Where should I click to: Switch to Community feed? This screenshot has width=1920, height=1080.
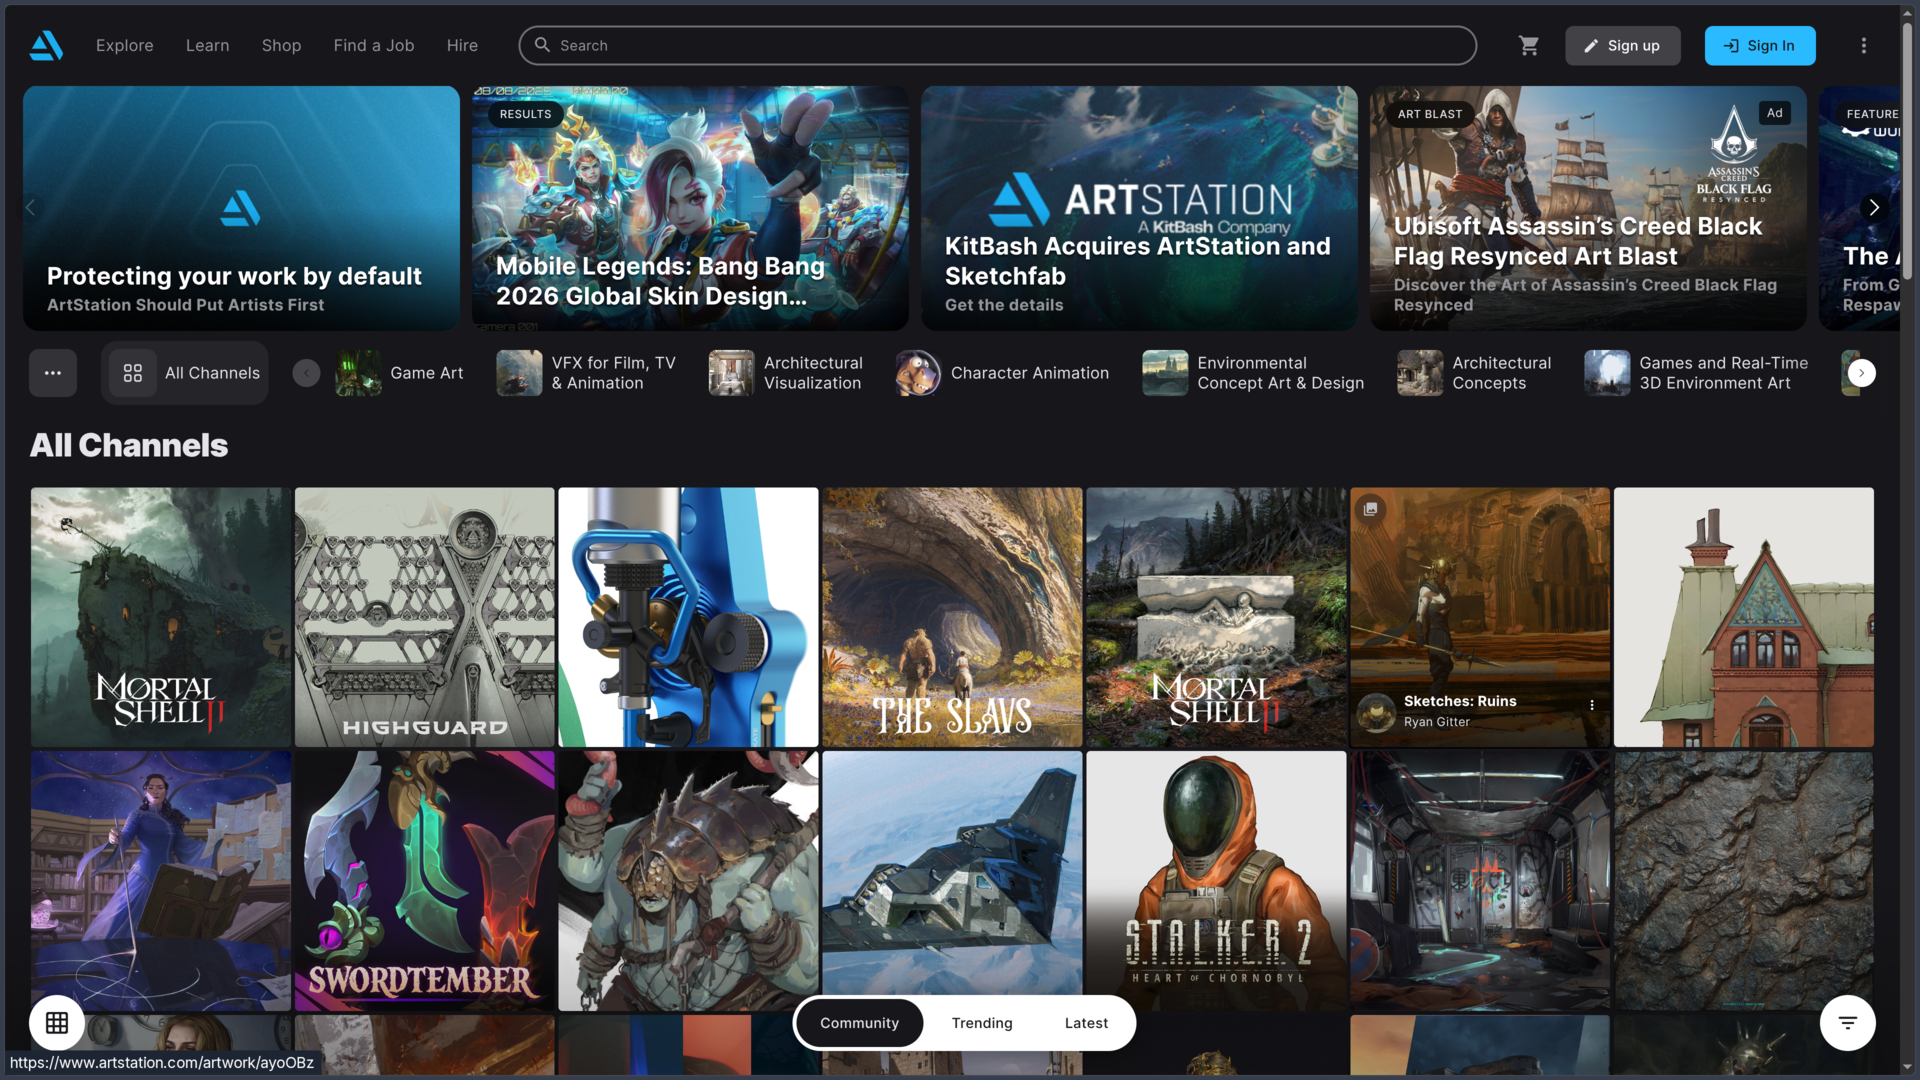click(860, 1023)
